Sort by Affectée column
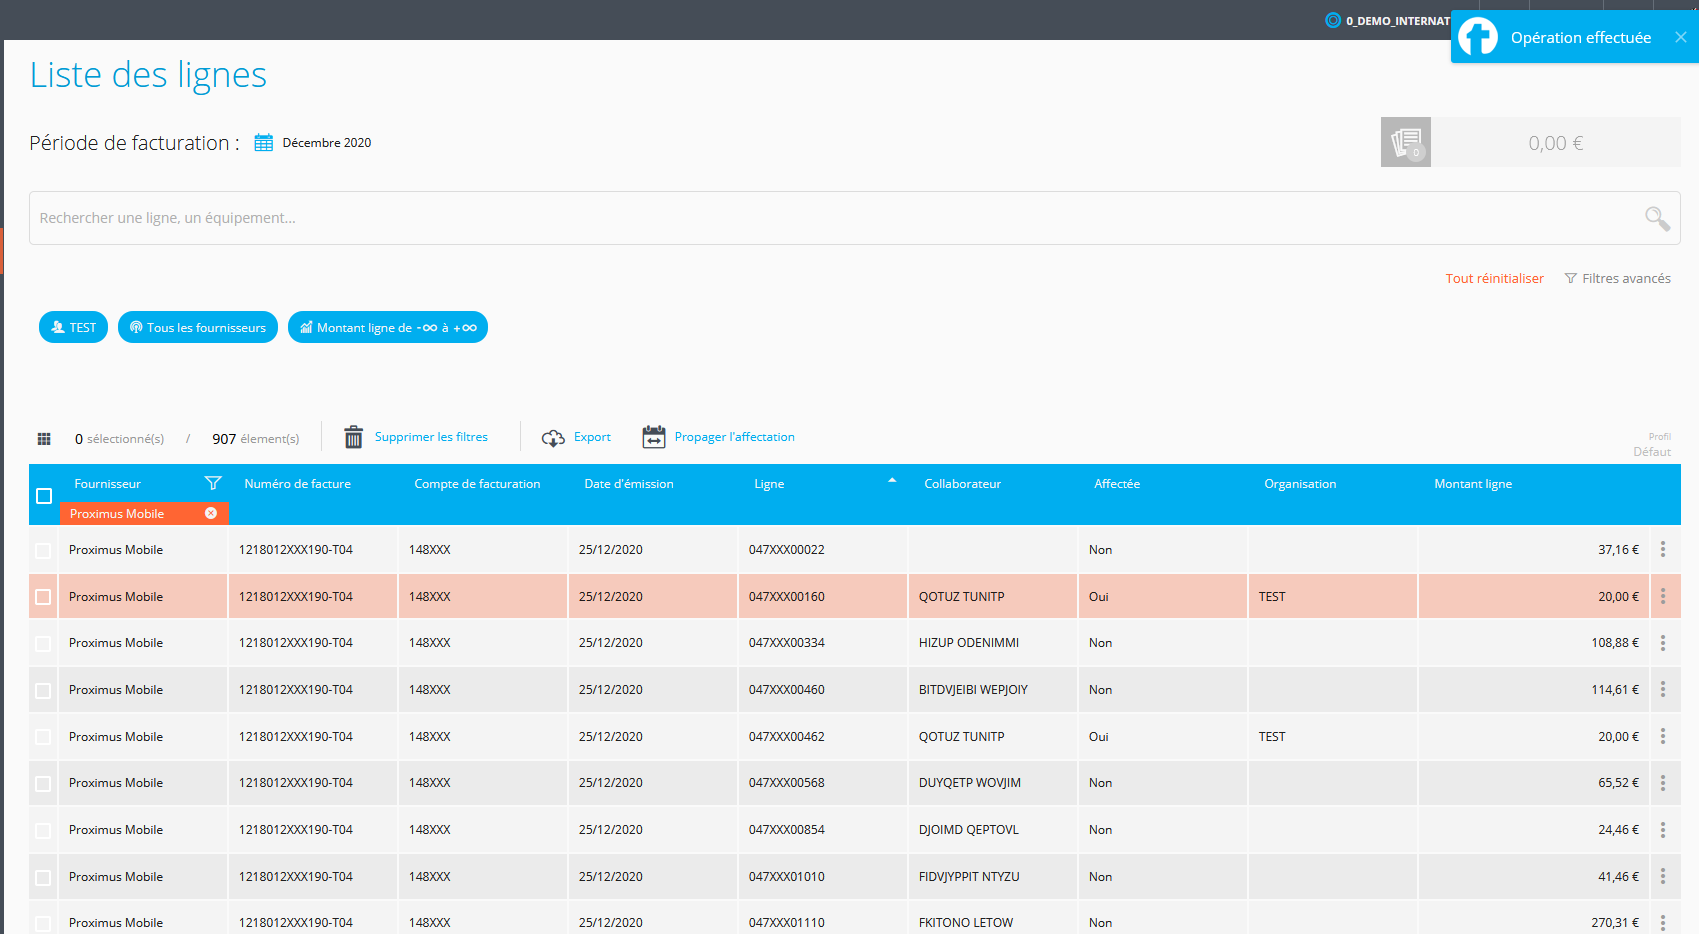Screen dimensions: 1699x934 point(1117,483)
